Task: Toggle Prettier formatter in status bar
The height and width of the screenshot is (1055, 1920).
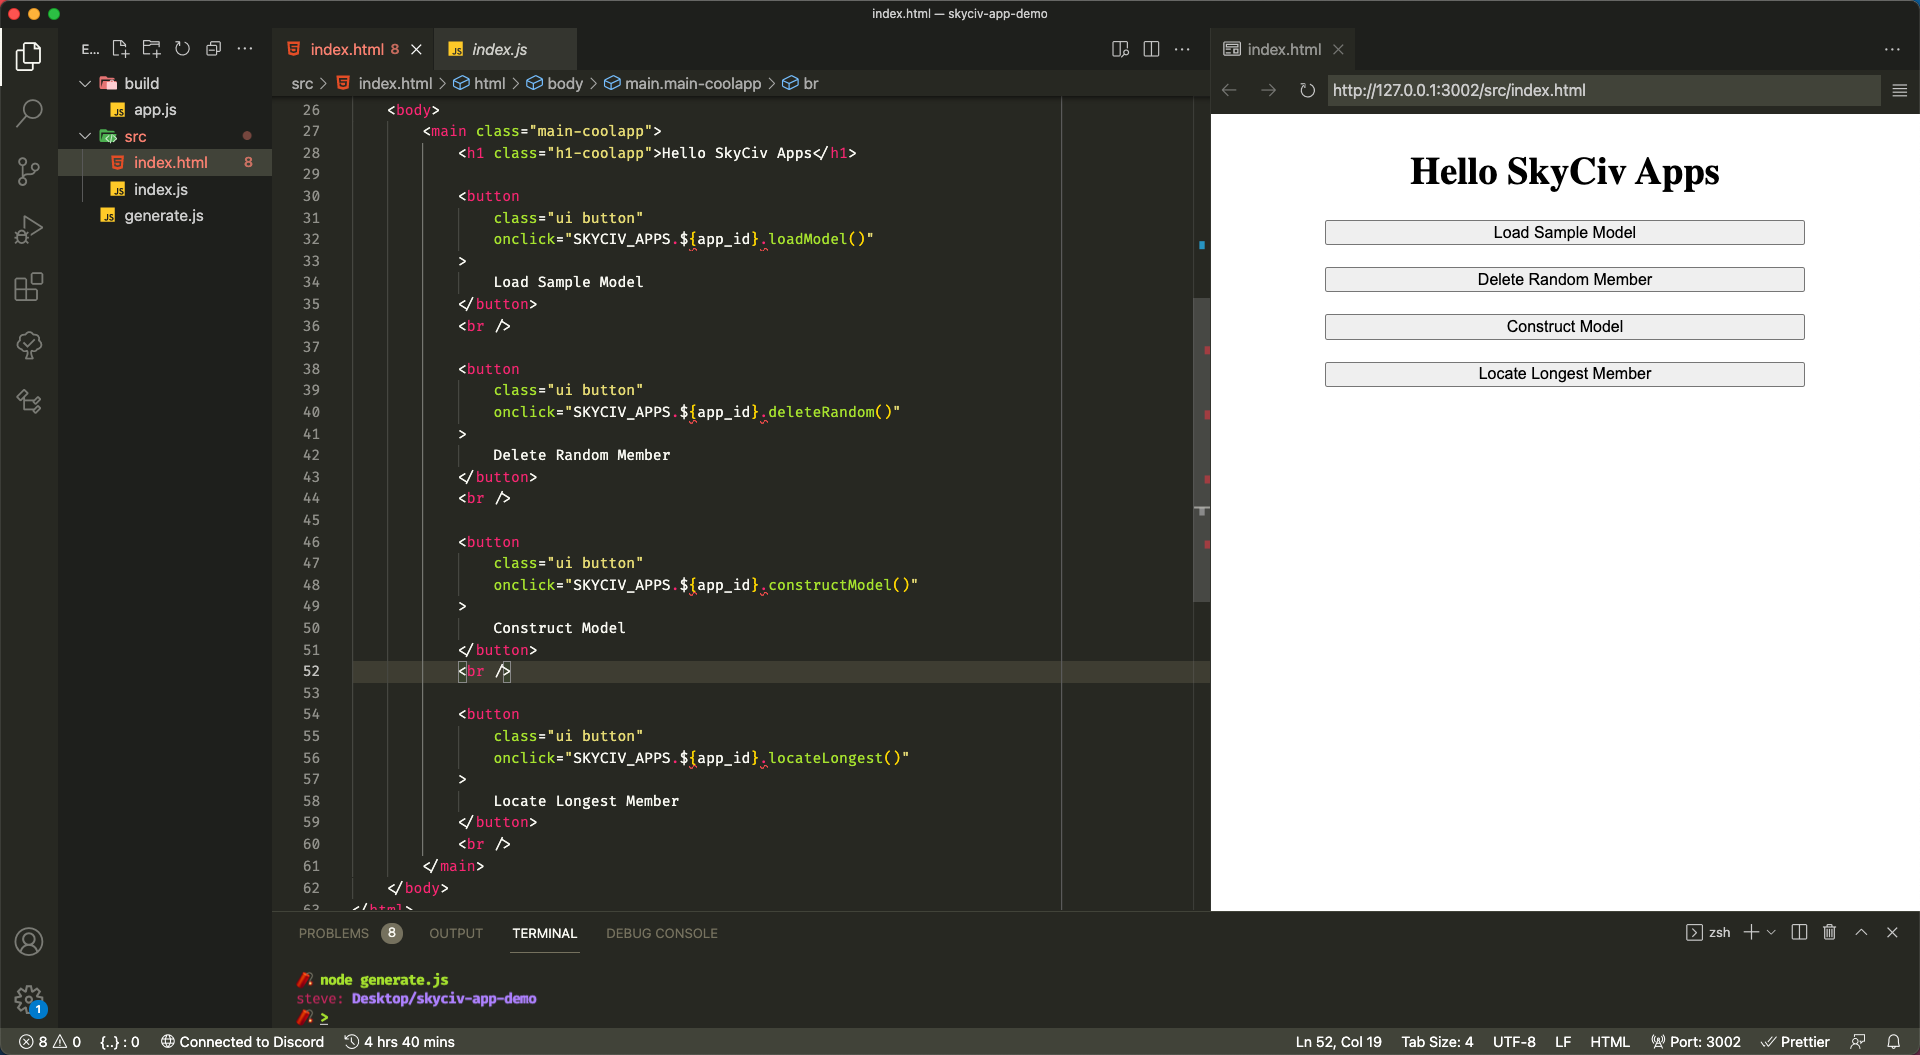Action: (x=1795, y=1041)
